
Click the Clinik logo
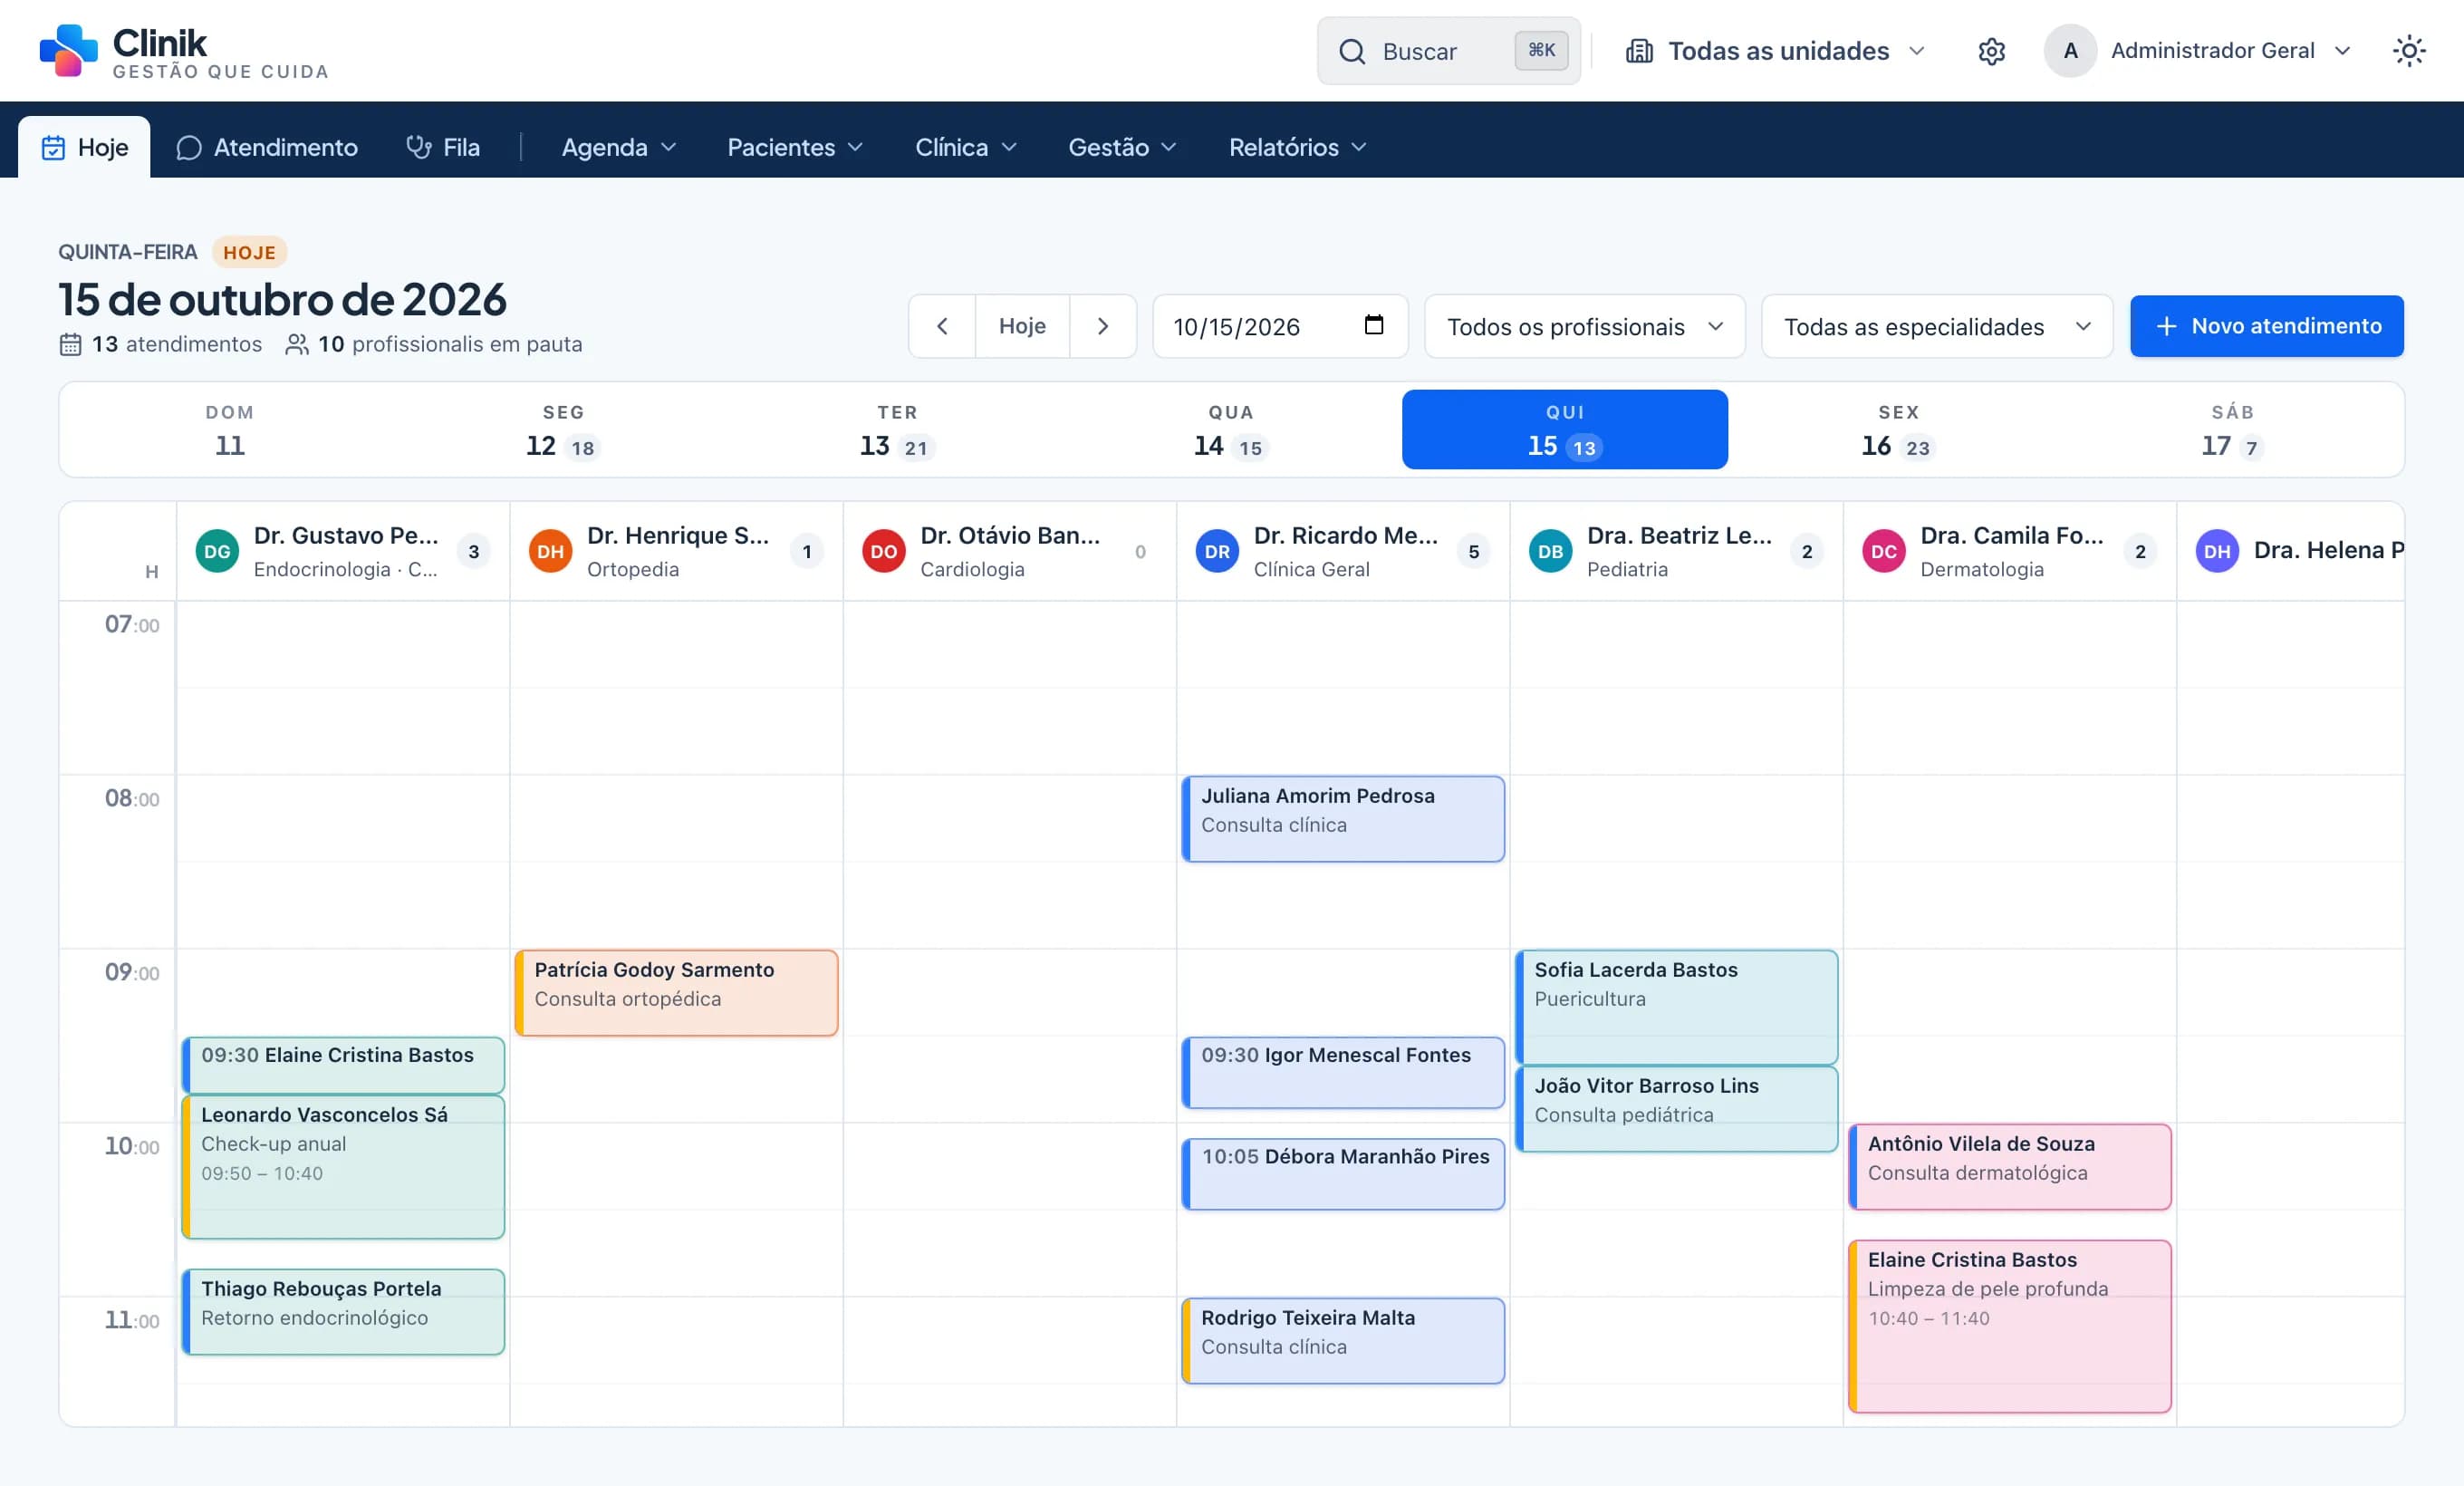[x=184, y=51]
